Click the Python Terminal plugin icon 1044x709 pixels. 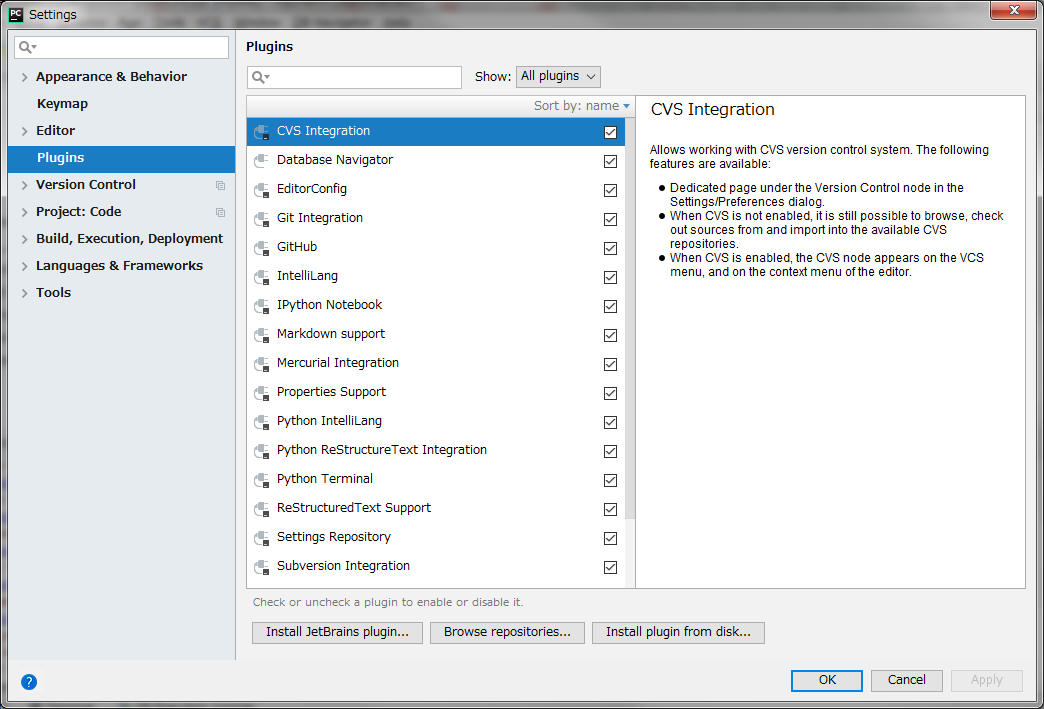262,479
